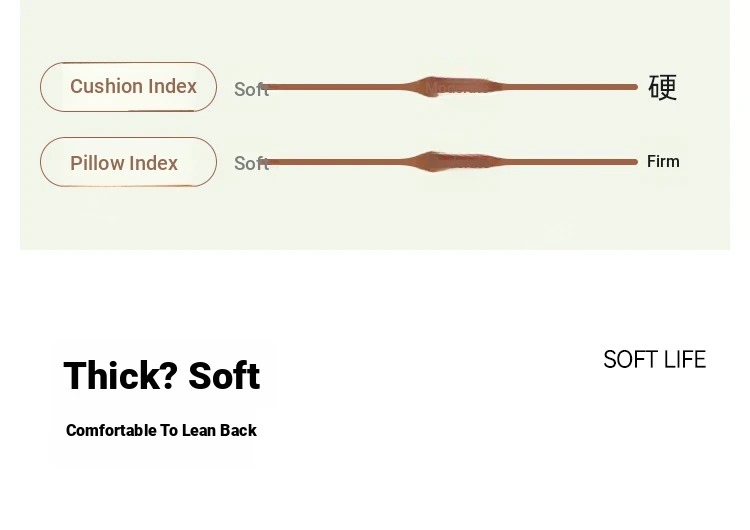Click Soft label on Pillow Index row

251,164
